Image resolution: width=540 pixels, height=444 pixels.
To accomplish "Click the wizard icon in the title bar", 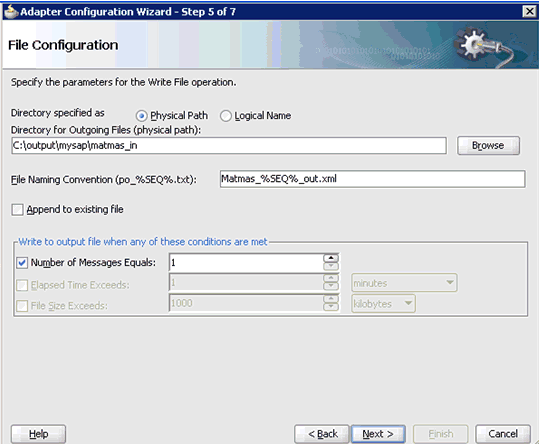I will (x=10, y=12).
